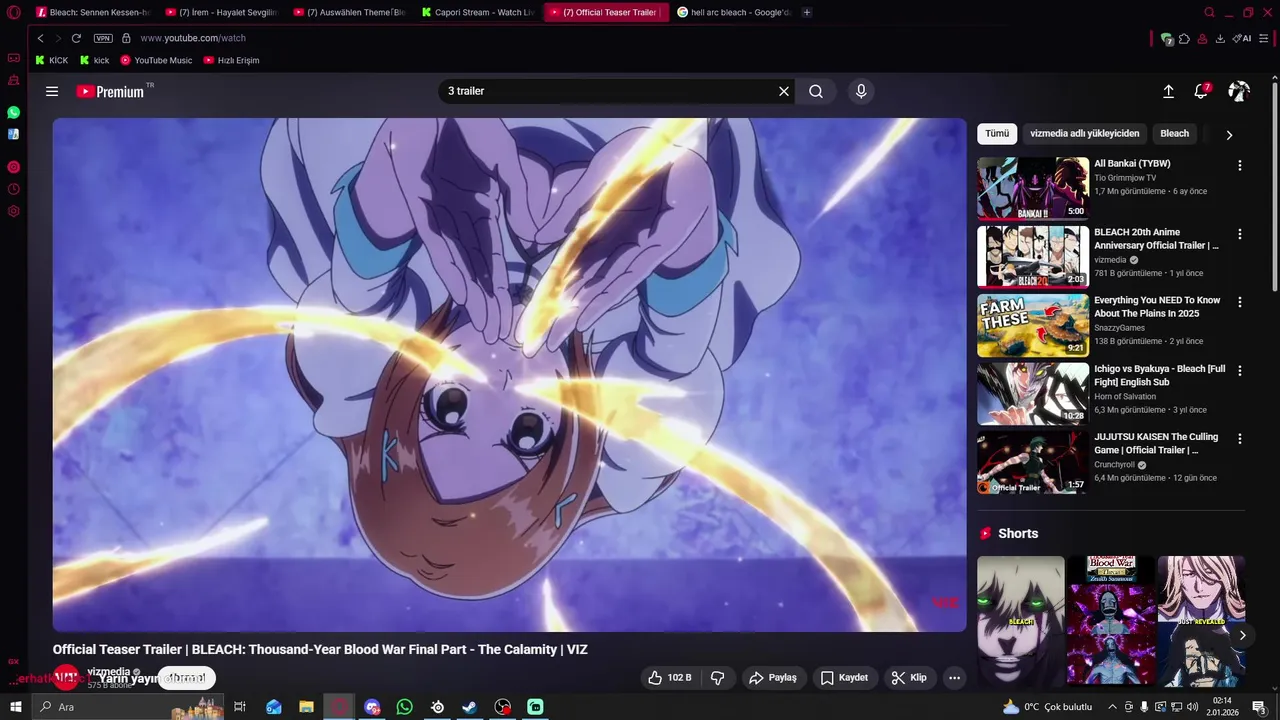Open the weather widget 0°C Çok bulutlu
1280x720 pixels.
1047,707
